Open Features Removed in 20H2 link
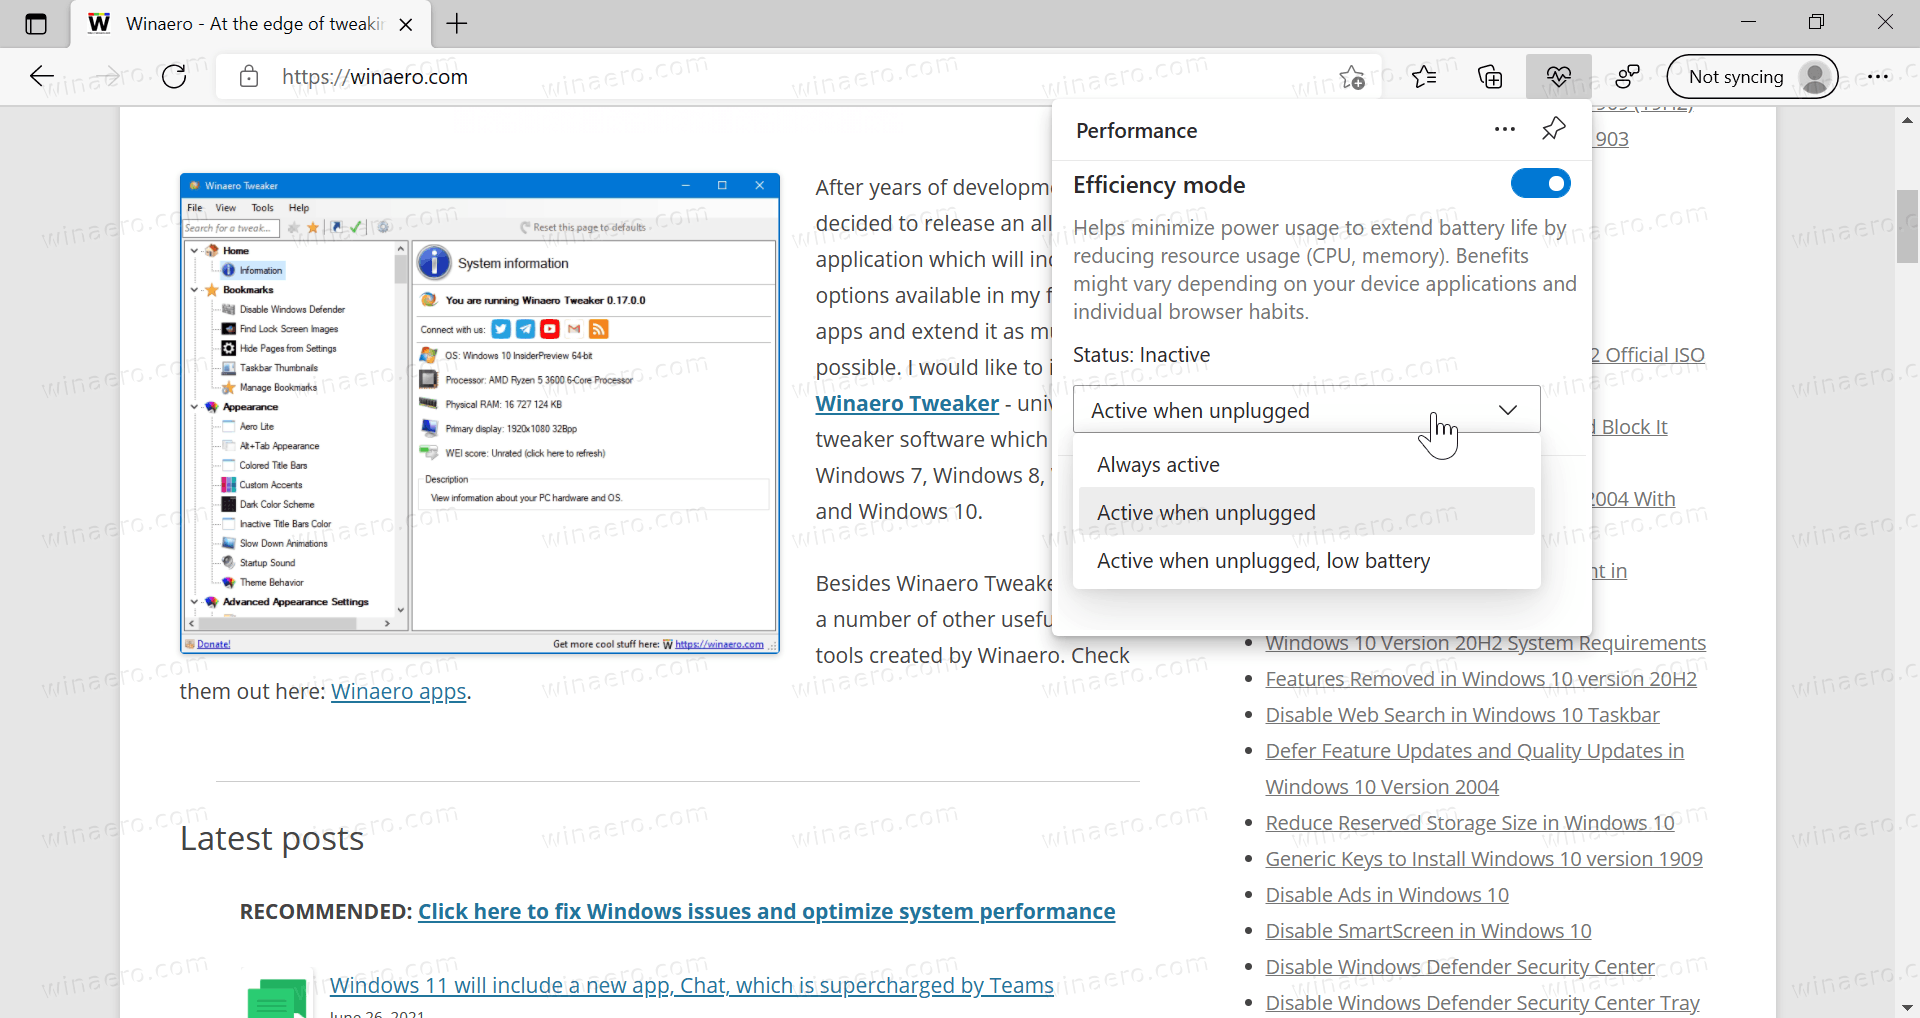Image resolution: width=1920 pixels, height=1018 pixels. (x=1481, y=679)
